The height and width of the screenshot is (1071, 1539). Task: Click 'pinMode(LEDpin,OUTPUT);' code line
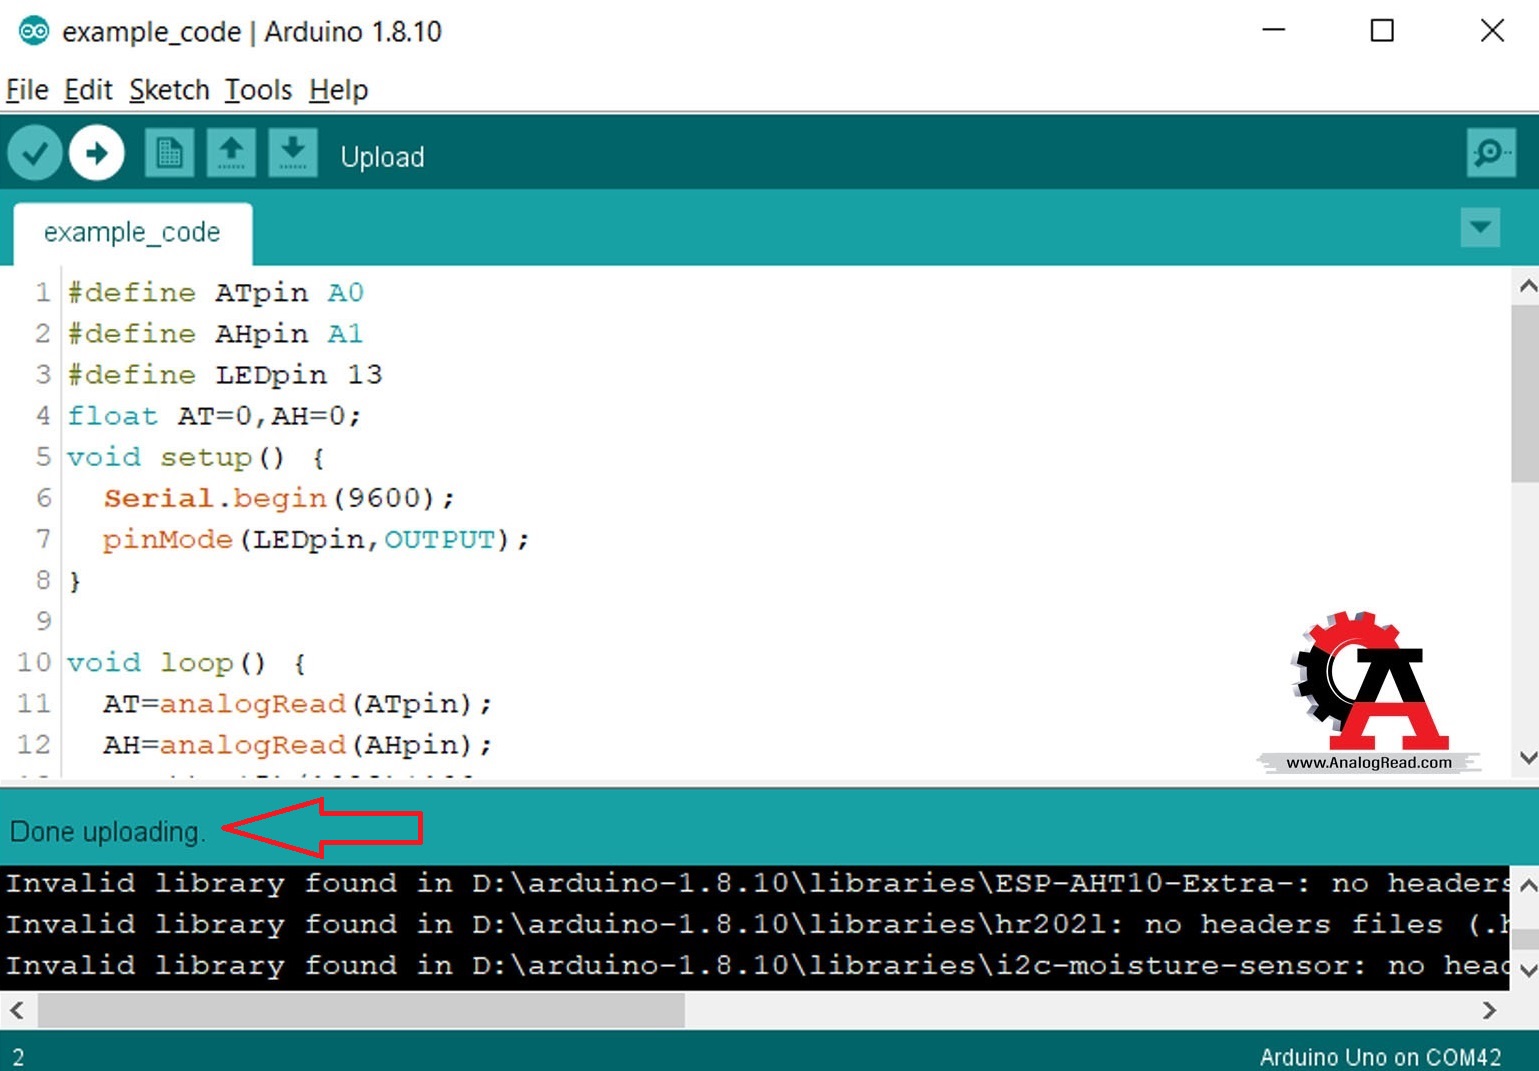click(316, 539)
